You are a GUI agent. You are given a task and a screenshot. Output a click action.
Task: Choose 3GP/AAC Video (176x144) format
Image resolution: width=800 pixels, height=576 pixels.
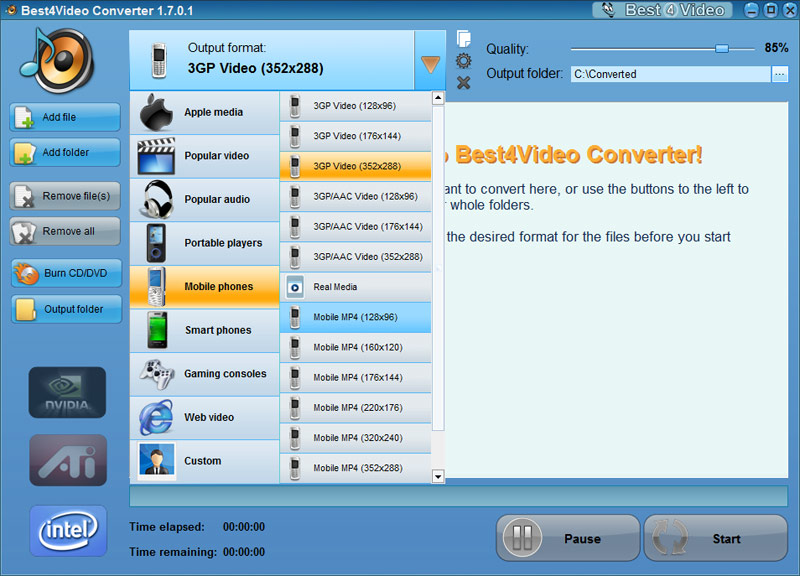point(356,227)
